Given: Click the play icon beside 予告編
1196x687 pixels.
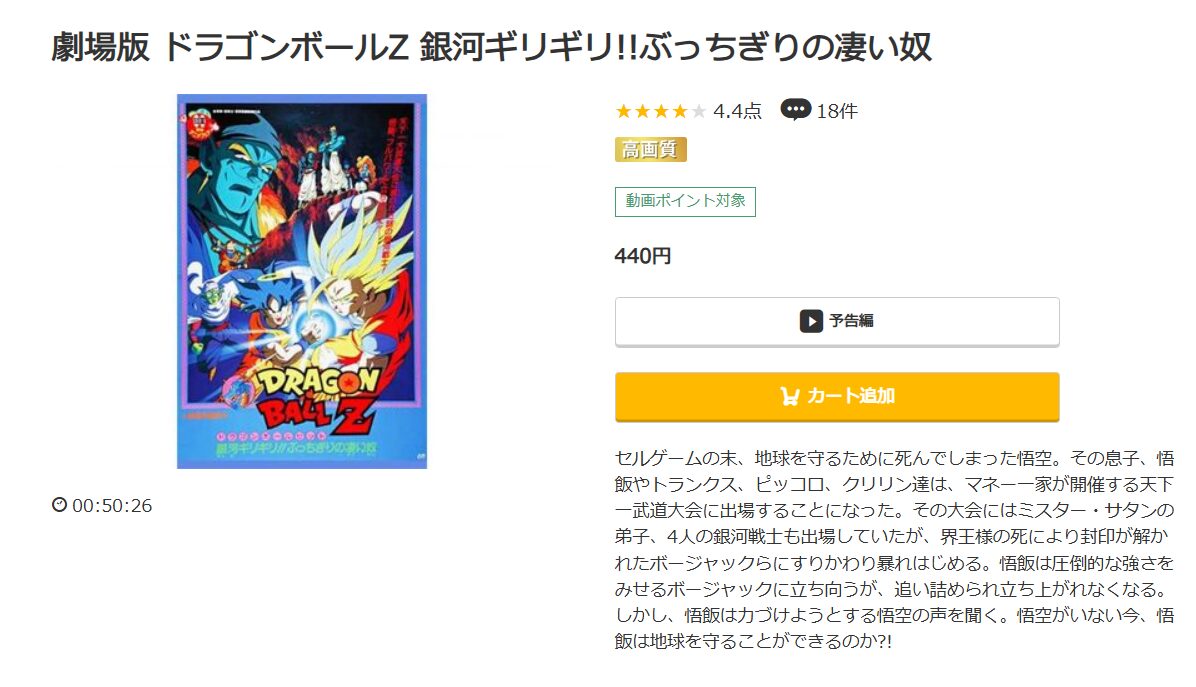Looking at the screenshot, I should tap(811, 321).
